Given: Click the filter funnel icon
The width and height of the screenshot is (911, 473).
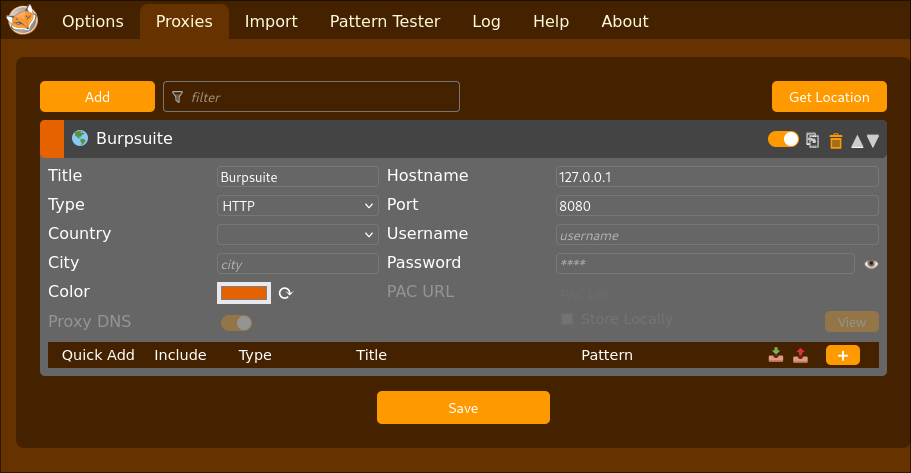Looking at the screenshot, I should (178, 96).
